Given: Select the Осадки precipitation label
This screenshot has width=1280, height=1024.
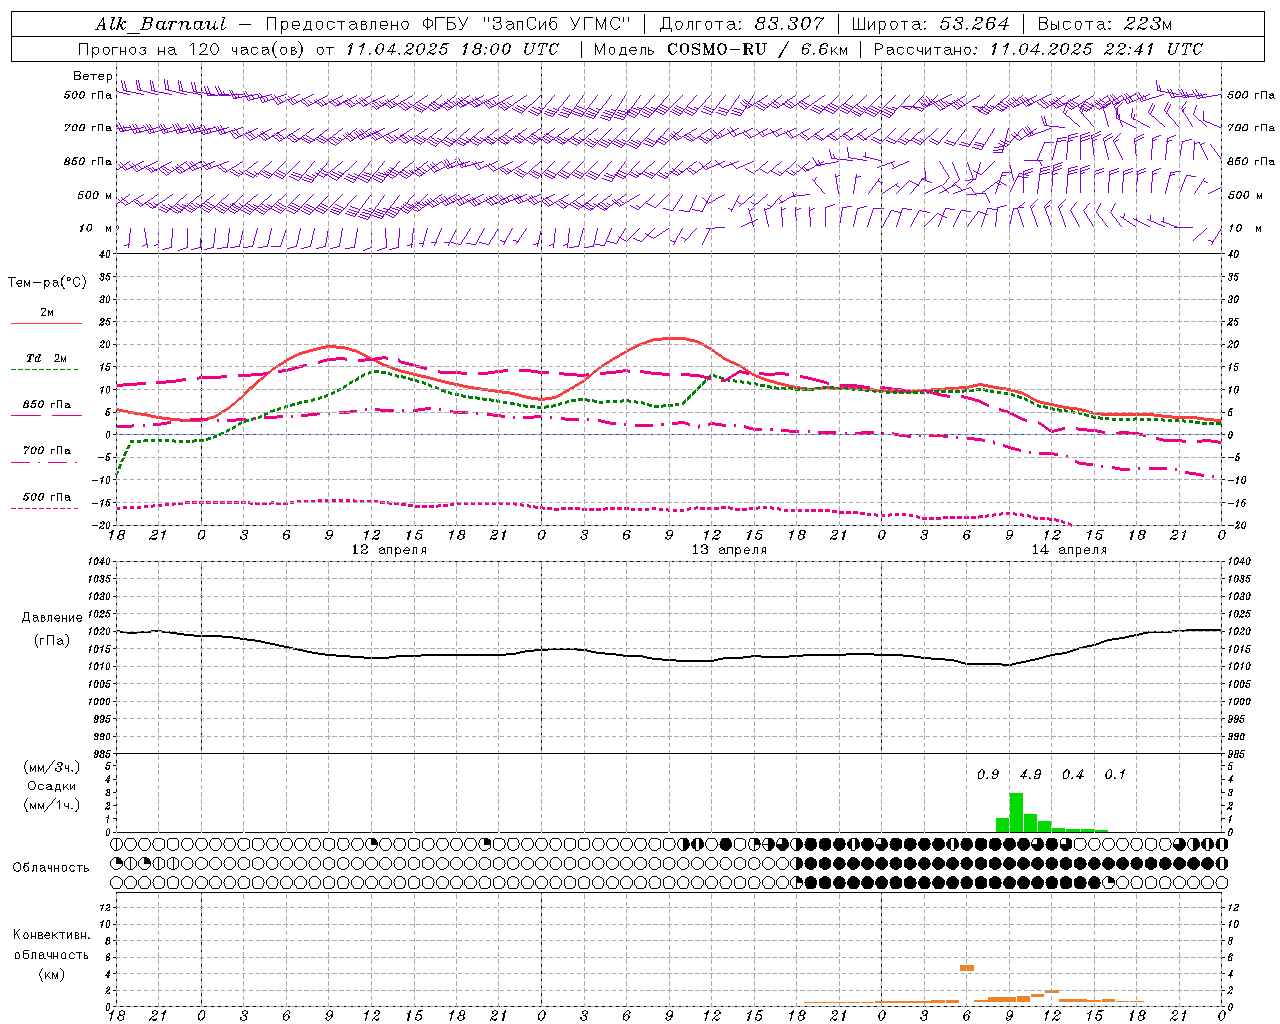Looking at the screenshot, I should [x=52, y=786].
